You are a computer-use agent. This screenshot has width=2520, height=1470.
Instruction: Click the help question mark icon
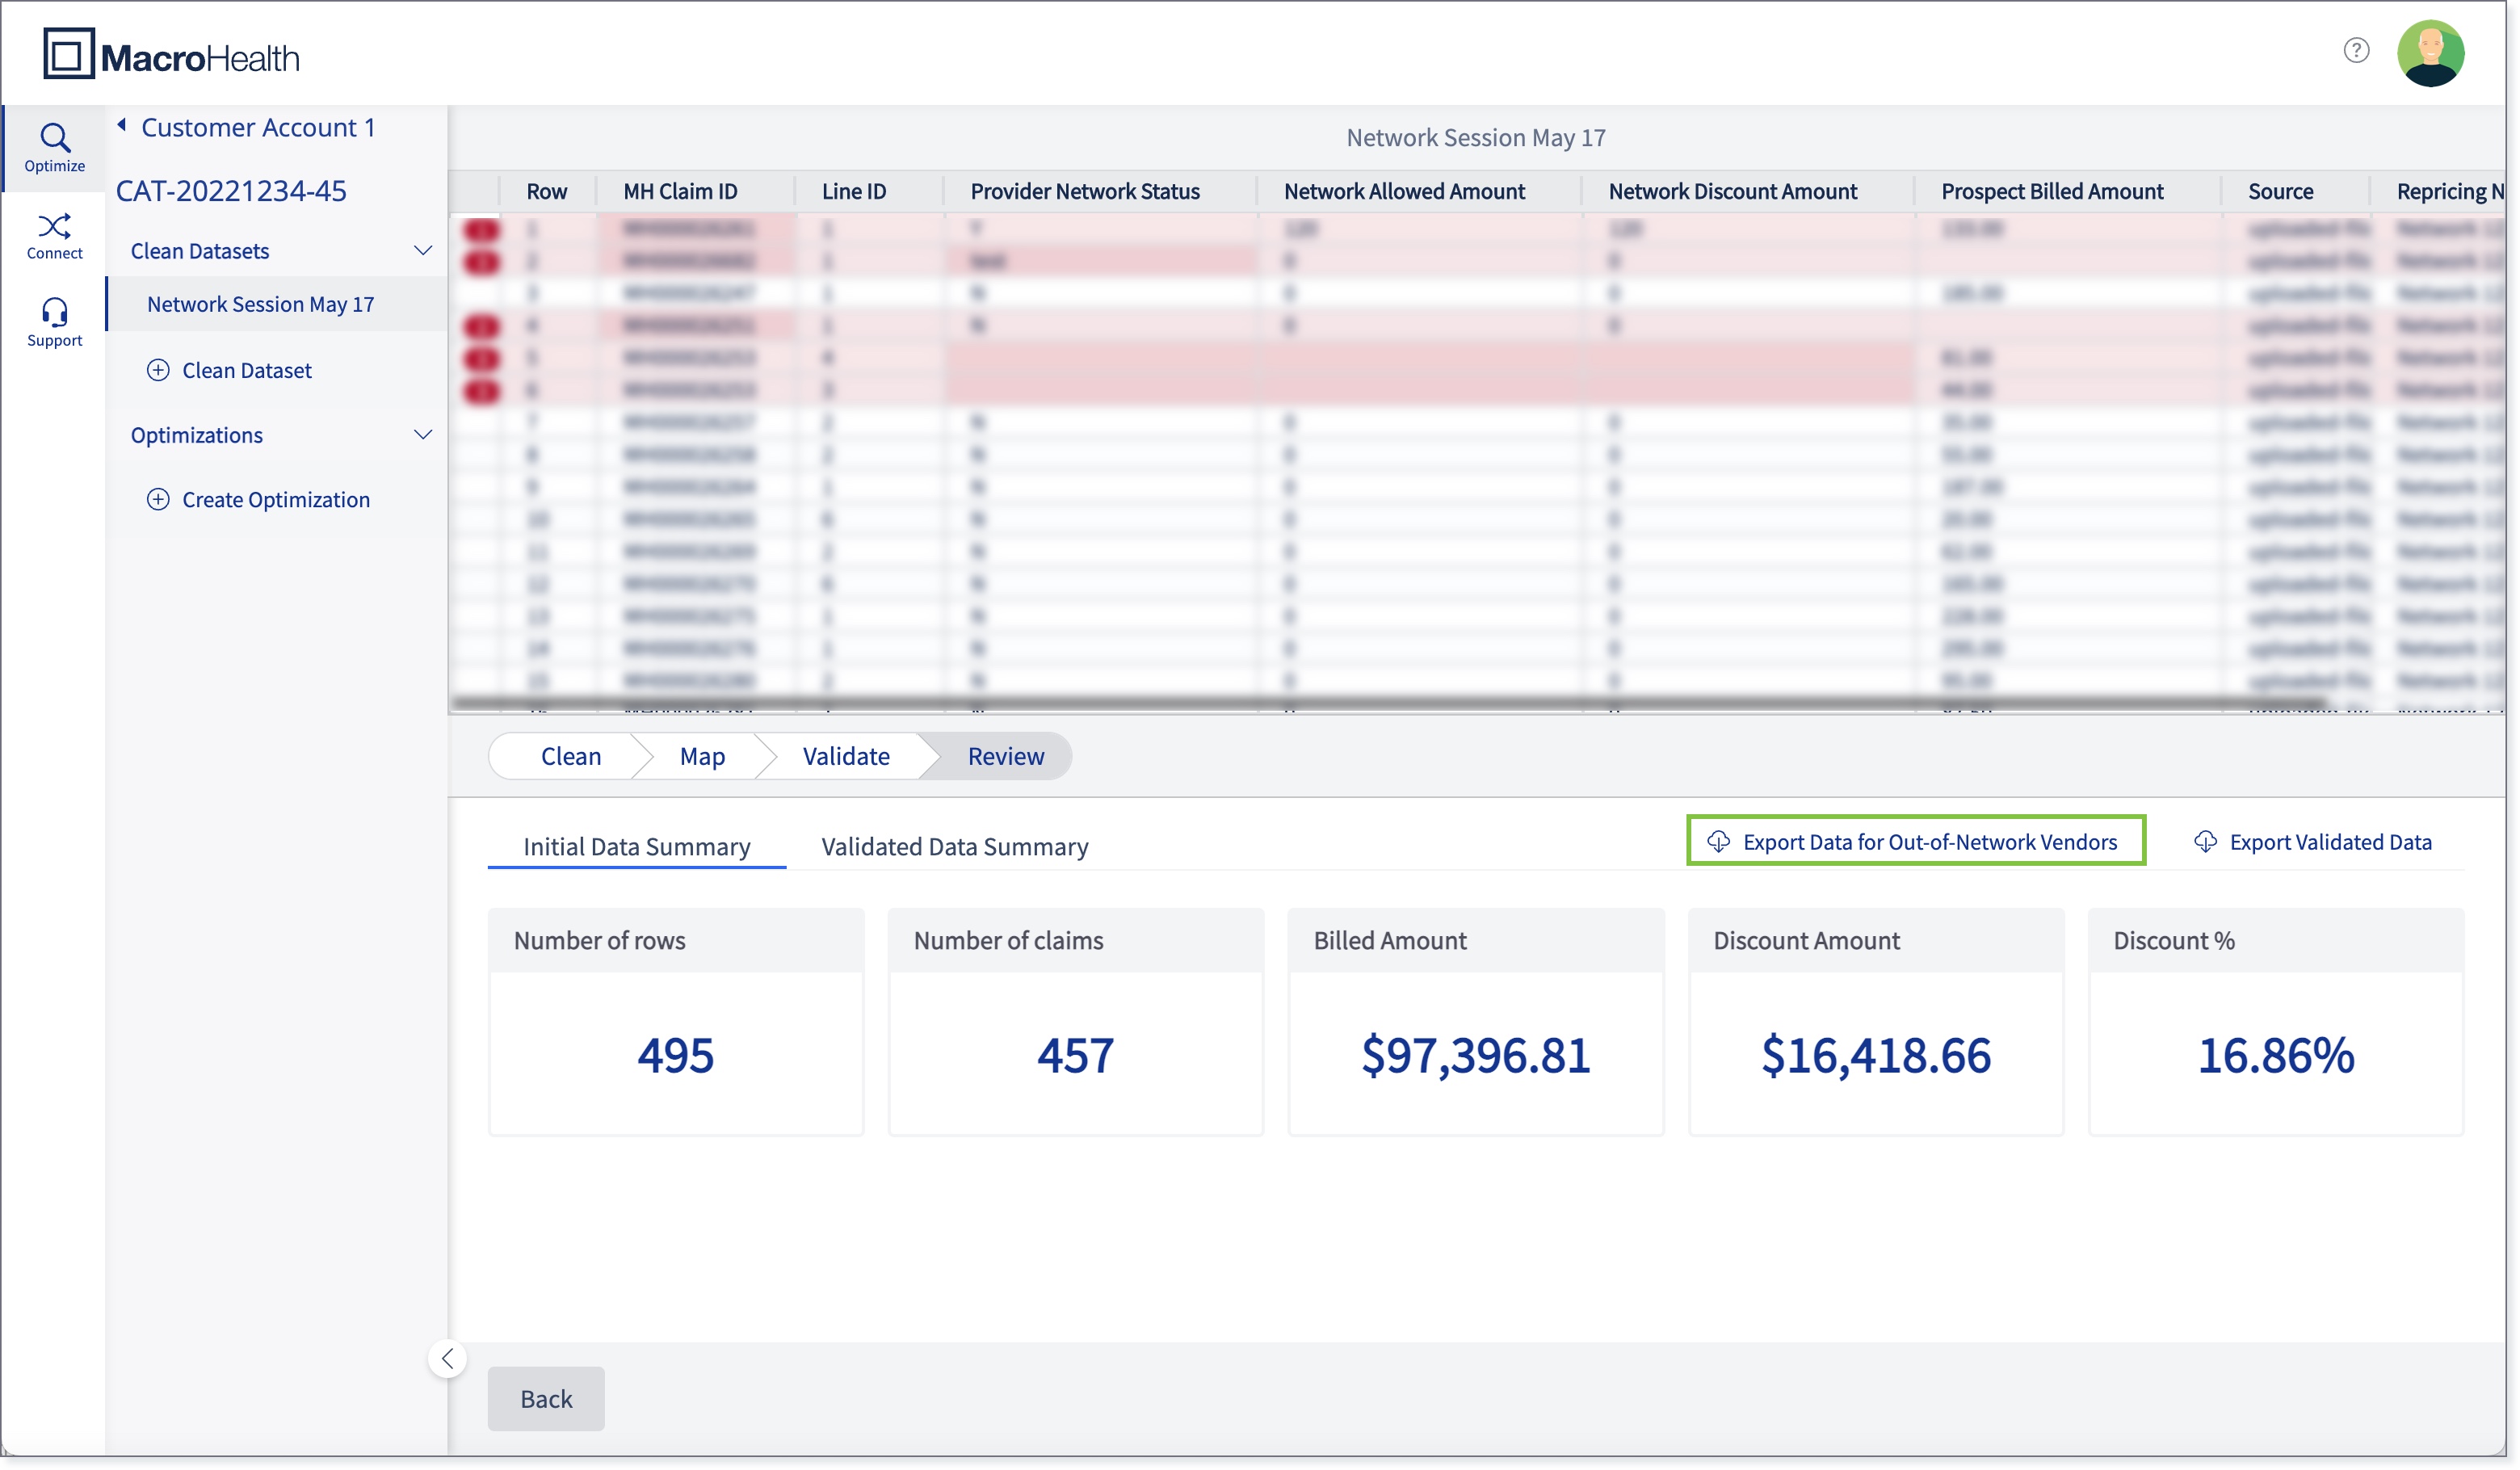(x=2355, y=50)
